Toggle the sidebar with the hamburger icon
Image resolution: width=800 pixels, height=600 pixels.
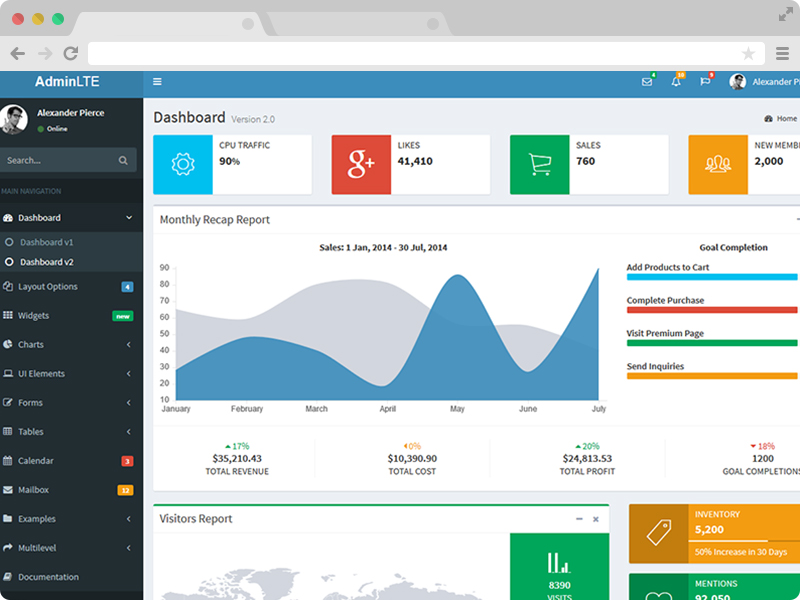(157, 82)
